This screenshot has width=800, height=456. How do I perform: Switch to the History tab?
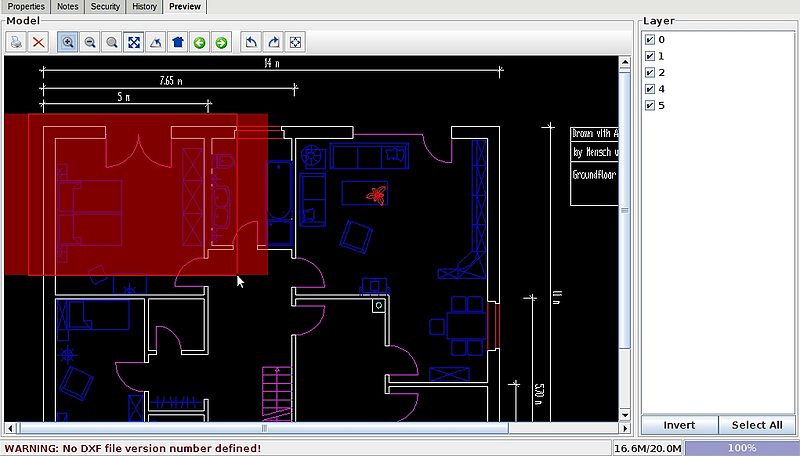144,7
